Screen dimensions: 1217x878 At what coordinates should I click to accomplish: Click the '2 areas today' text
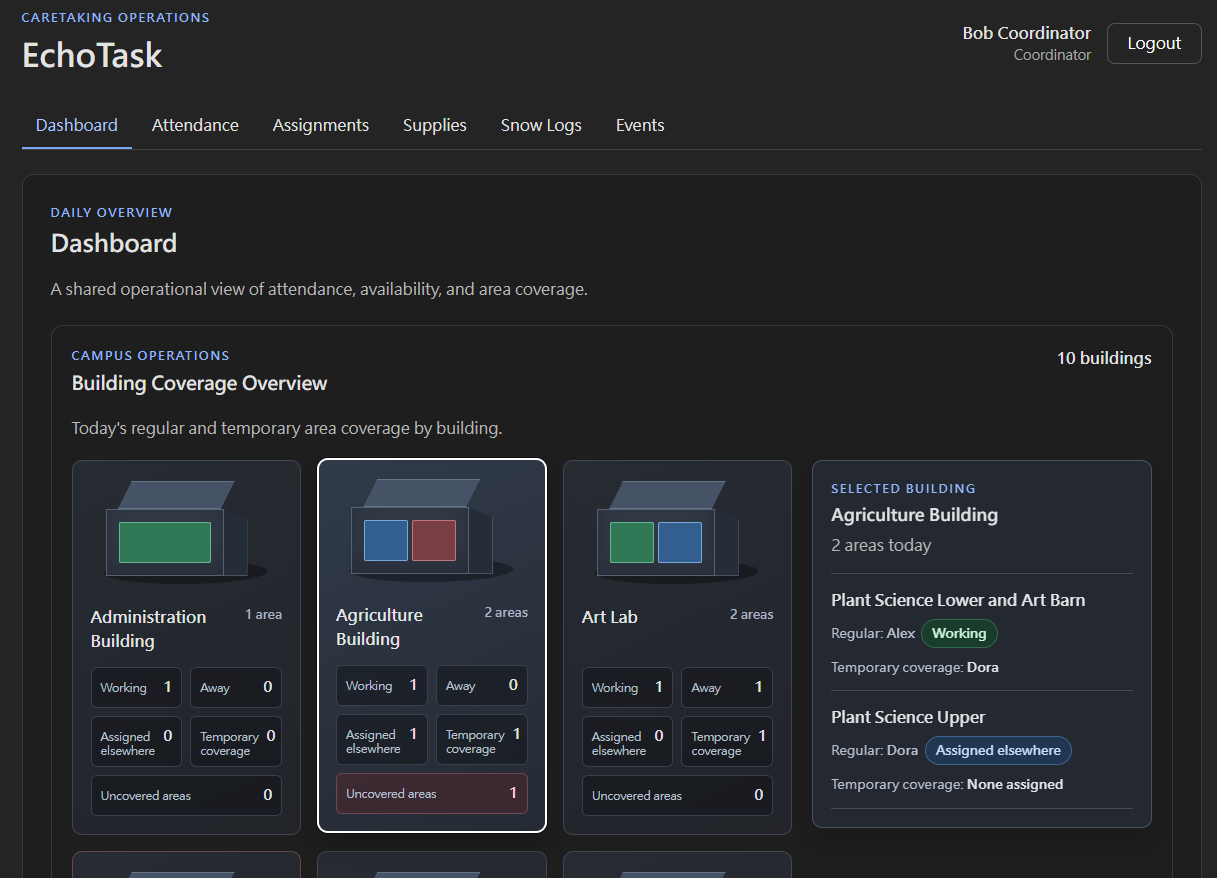click(x=881, y=545)
